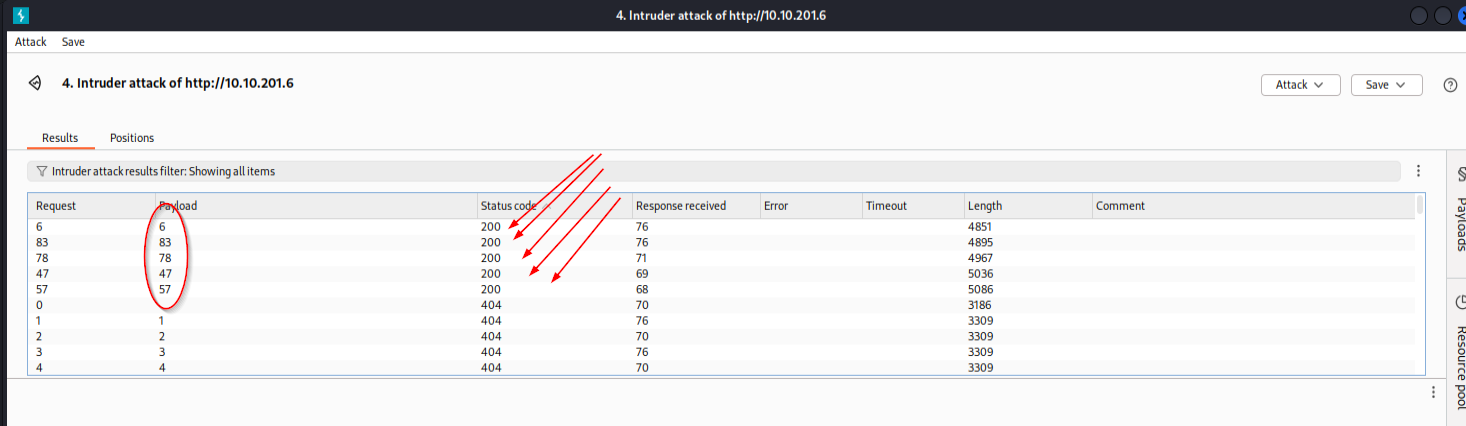Image resolution: width=1466 pixels, height=426 pixels.
Task: Switch to the Positions tab
Action: coord(132,138)
